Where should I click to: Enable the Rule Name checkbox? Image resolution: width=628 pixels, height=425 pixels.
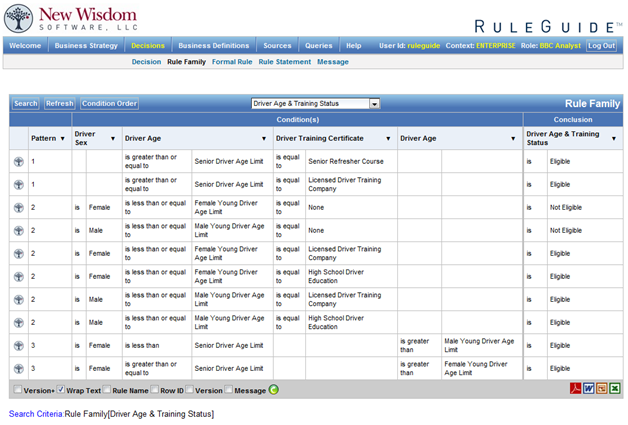(x=107, y=389)
